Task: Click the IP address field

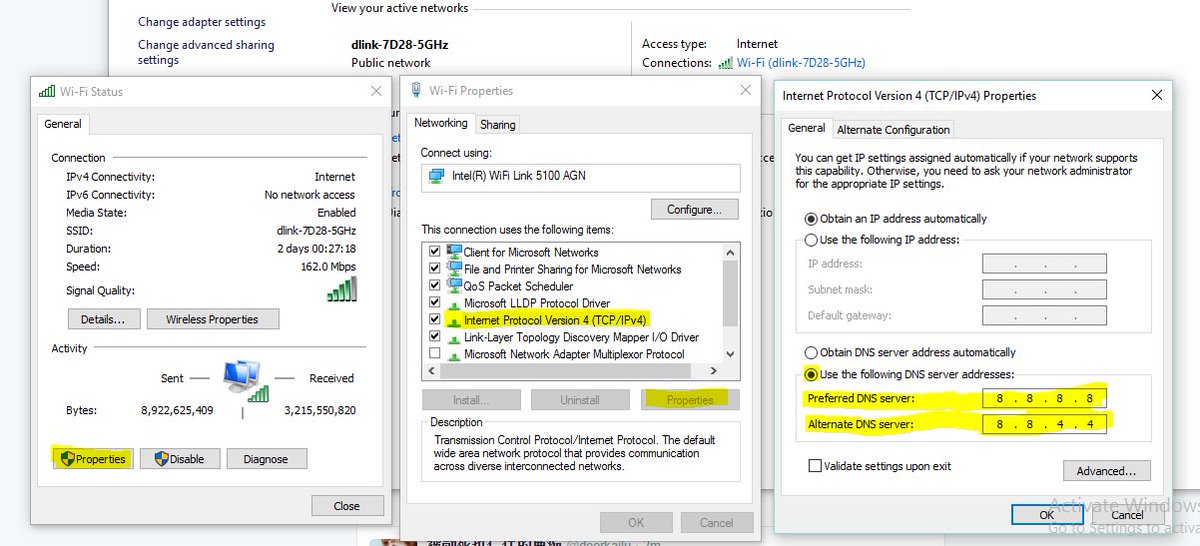Action: [1044, 264]
